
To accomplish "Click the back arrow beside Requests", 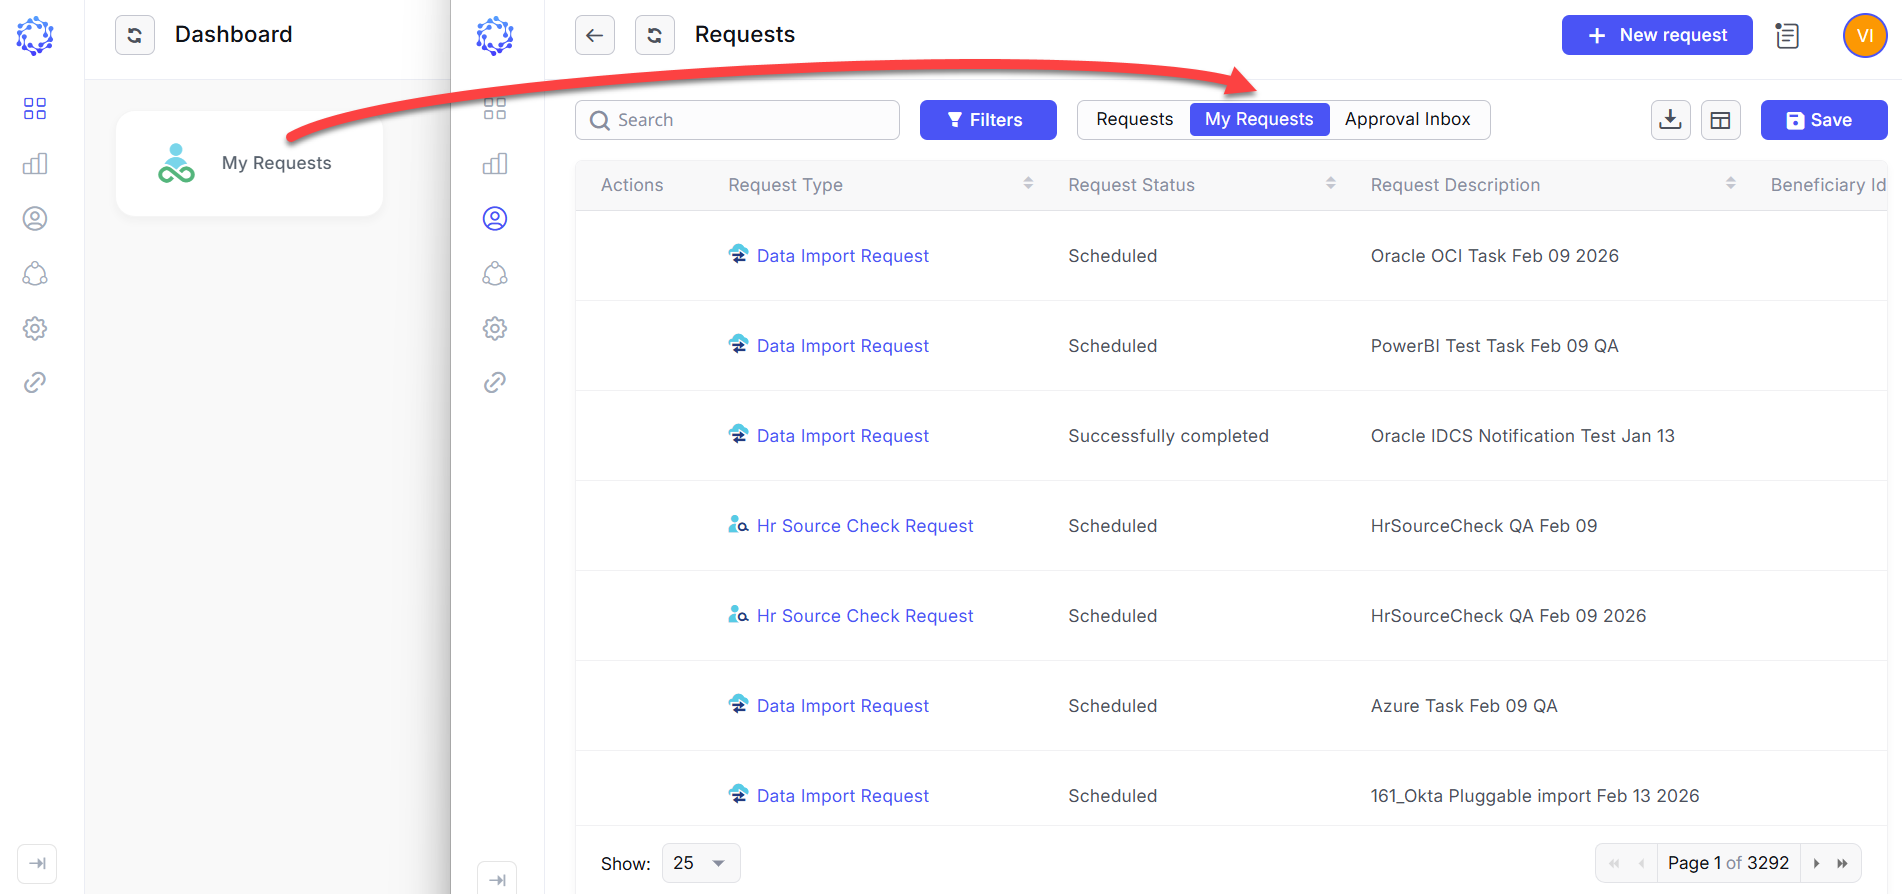I will click(x=594, y=35).
